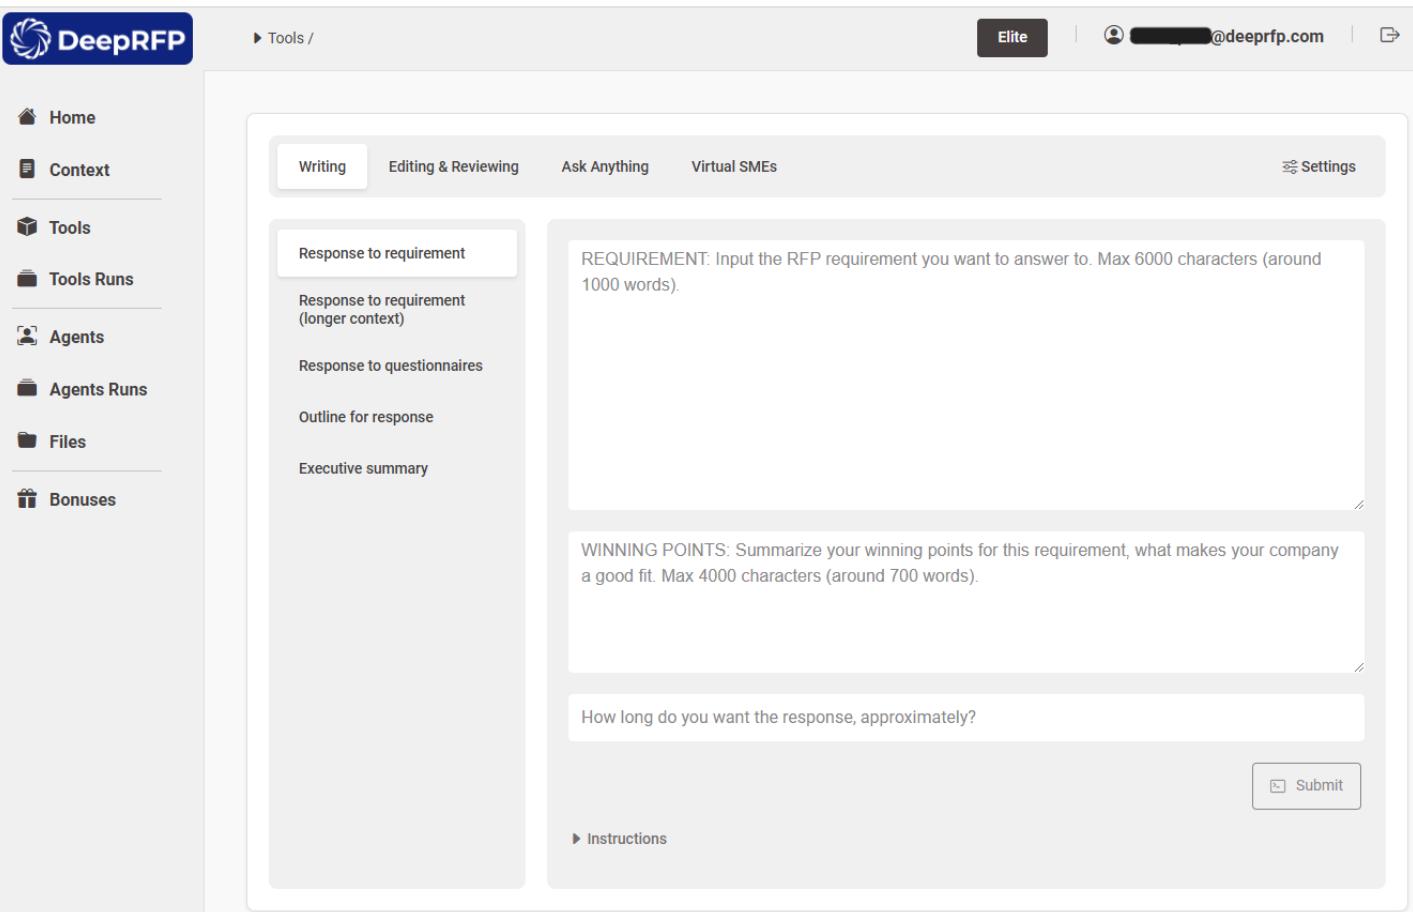Open the Ask Anything tab
This screenshot has width=1413, height=912.
[604, 167]
